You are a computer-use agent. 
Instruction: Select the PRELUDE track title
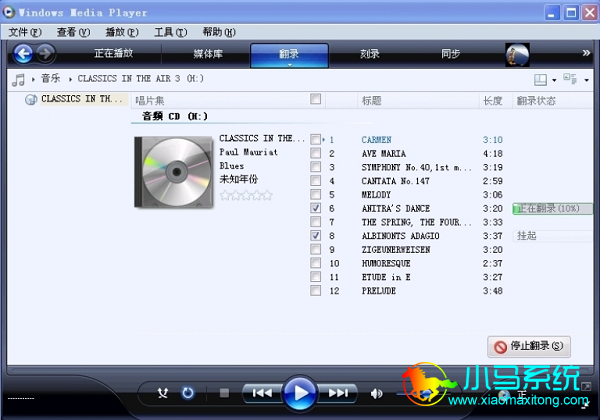coord(379,291)
